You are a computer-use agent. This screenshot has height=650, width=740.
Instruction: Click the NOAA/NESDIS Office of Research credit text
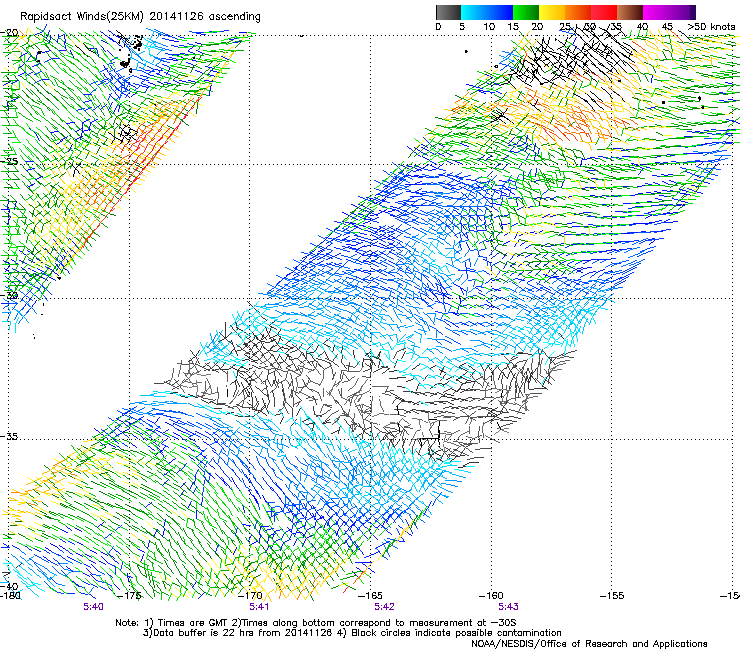(x=589, y=644)
